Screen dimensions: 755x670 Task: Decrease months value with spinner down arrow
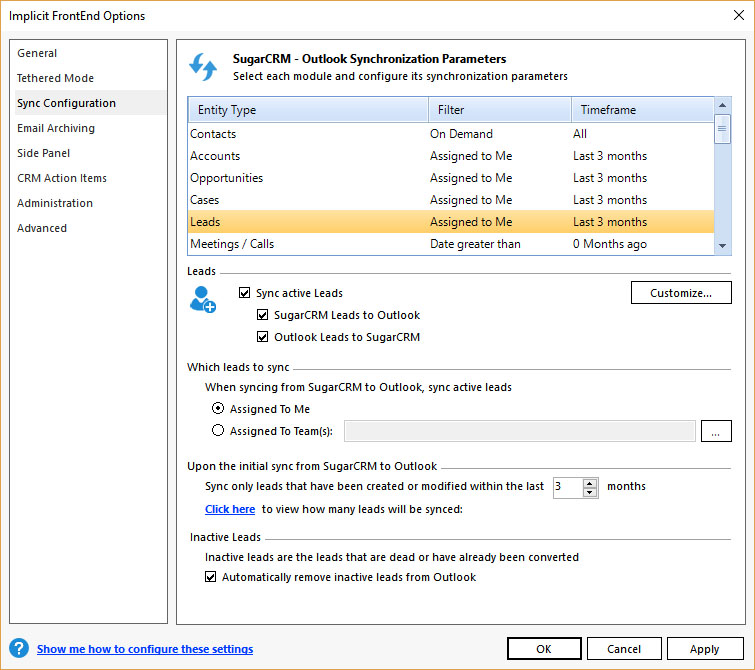click(x=589, y=492)
